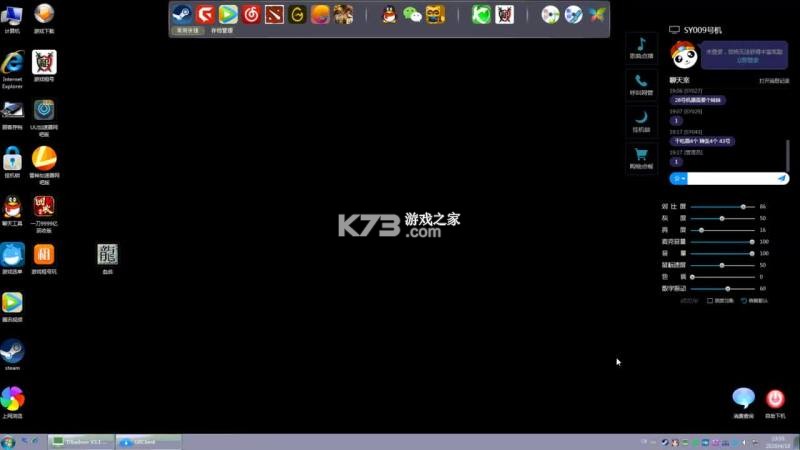
Task: Click the restore defaults button below sliders
Action: coord(754,301)
